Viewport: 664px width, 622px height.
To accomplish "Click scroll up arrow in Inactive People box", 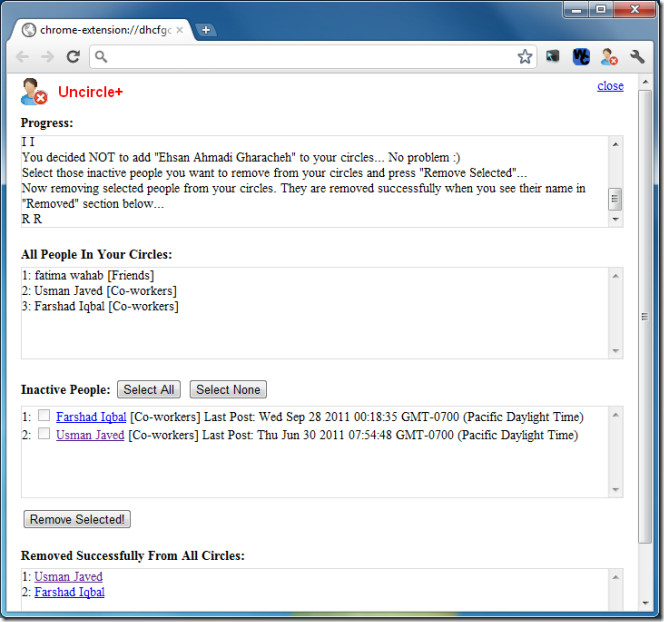I will (615, 415).
